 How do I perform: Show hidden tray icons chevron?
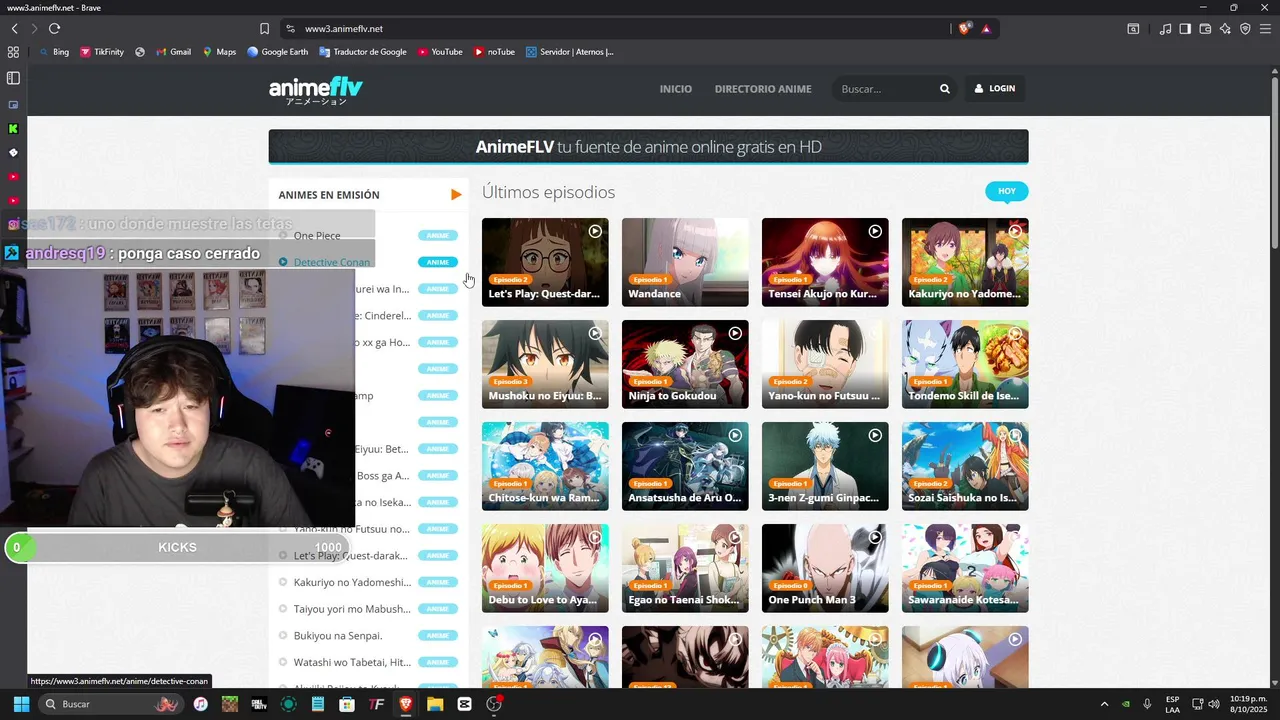pyautogui.click(x=1104, y=704)
